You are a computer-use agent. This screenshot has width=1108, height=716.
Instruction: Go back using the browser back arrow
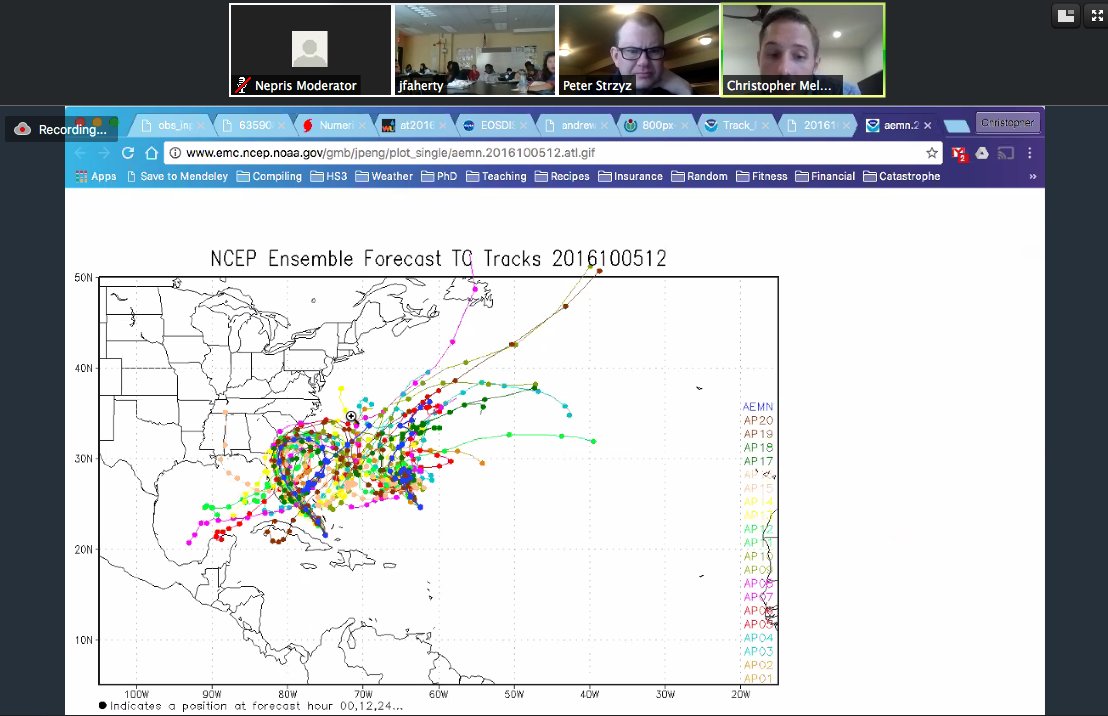point(80,153)
